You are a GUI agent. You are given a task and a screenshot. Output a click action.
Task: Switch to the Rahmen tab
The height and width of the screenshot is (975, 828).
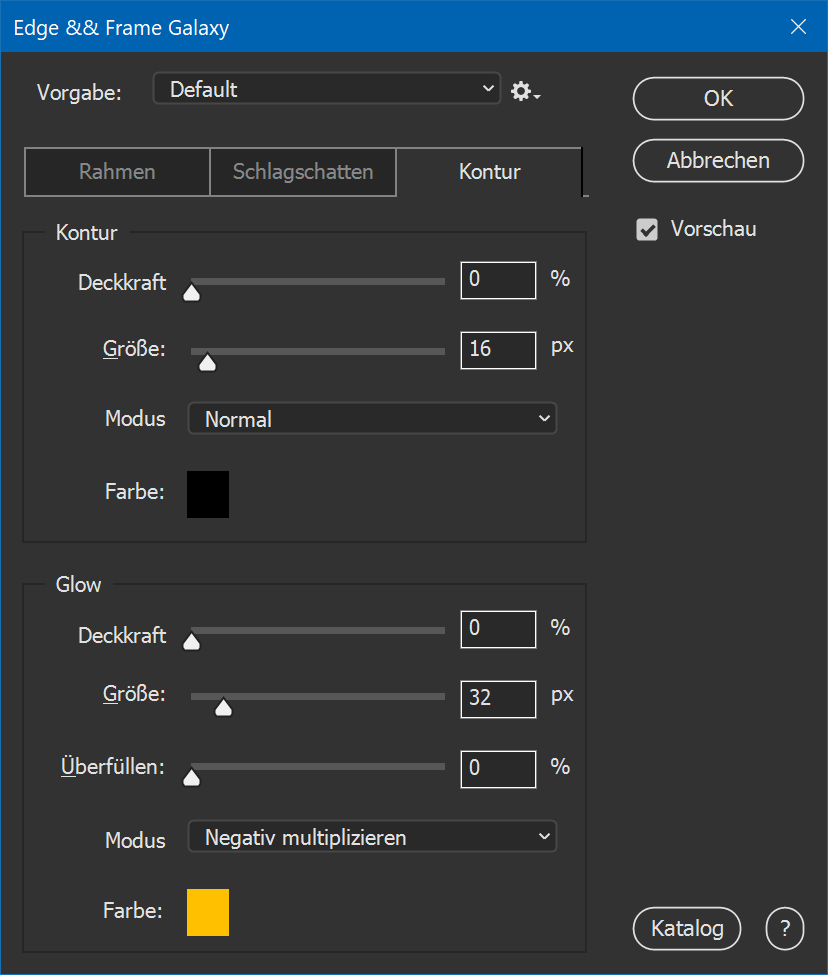pos(117,172)
